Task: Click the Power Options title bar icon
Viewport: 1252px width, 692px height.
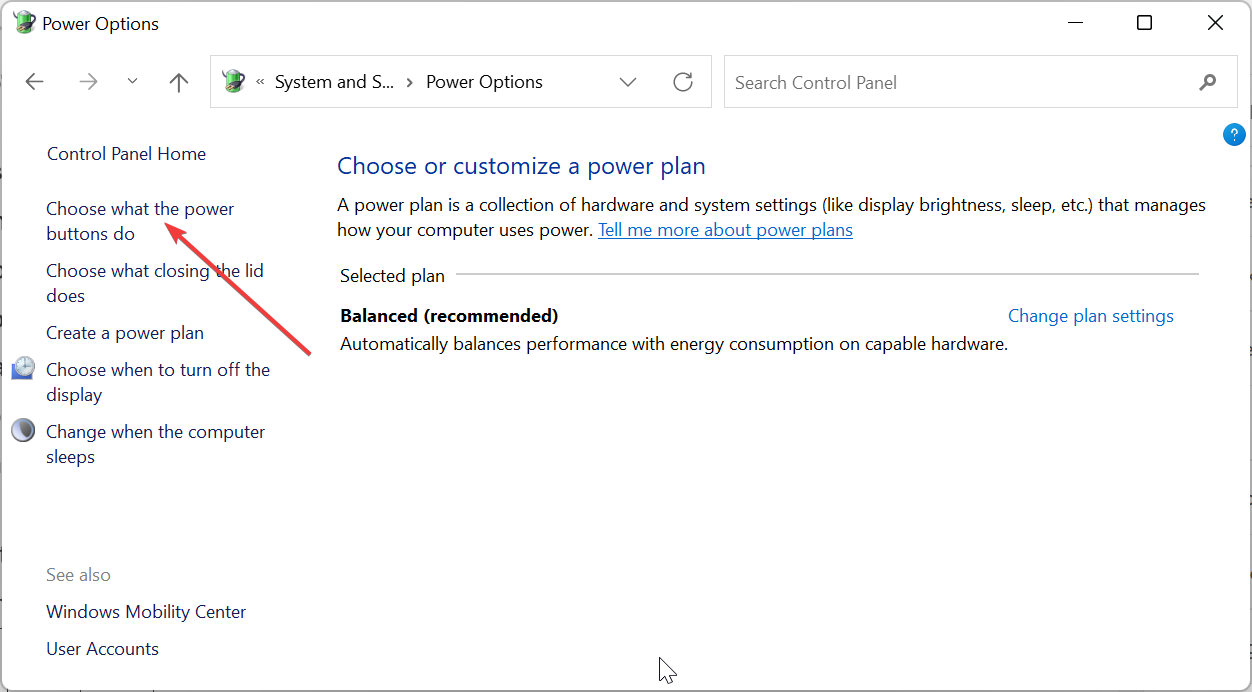Action: coord(24,23)
